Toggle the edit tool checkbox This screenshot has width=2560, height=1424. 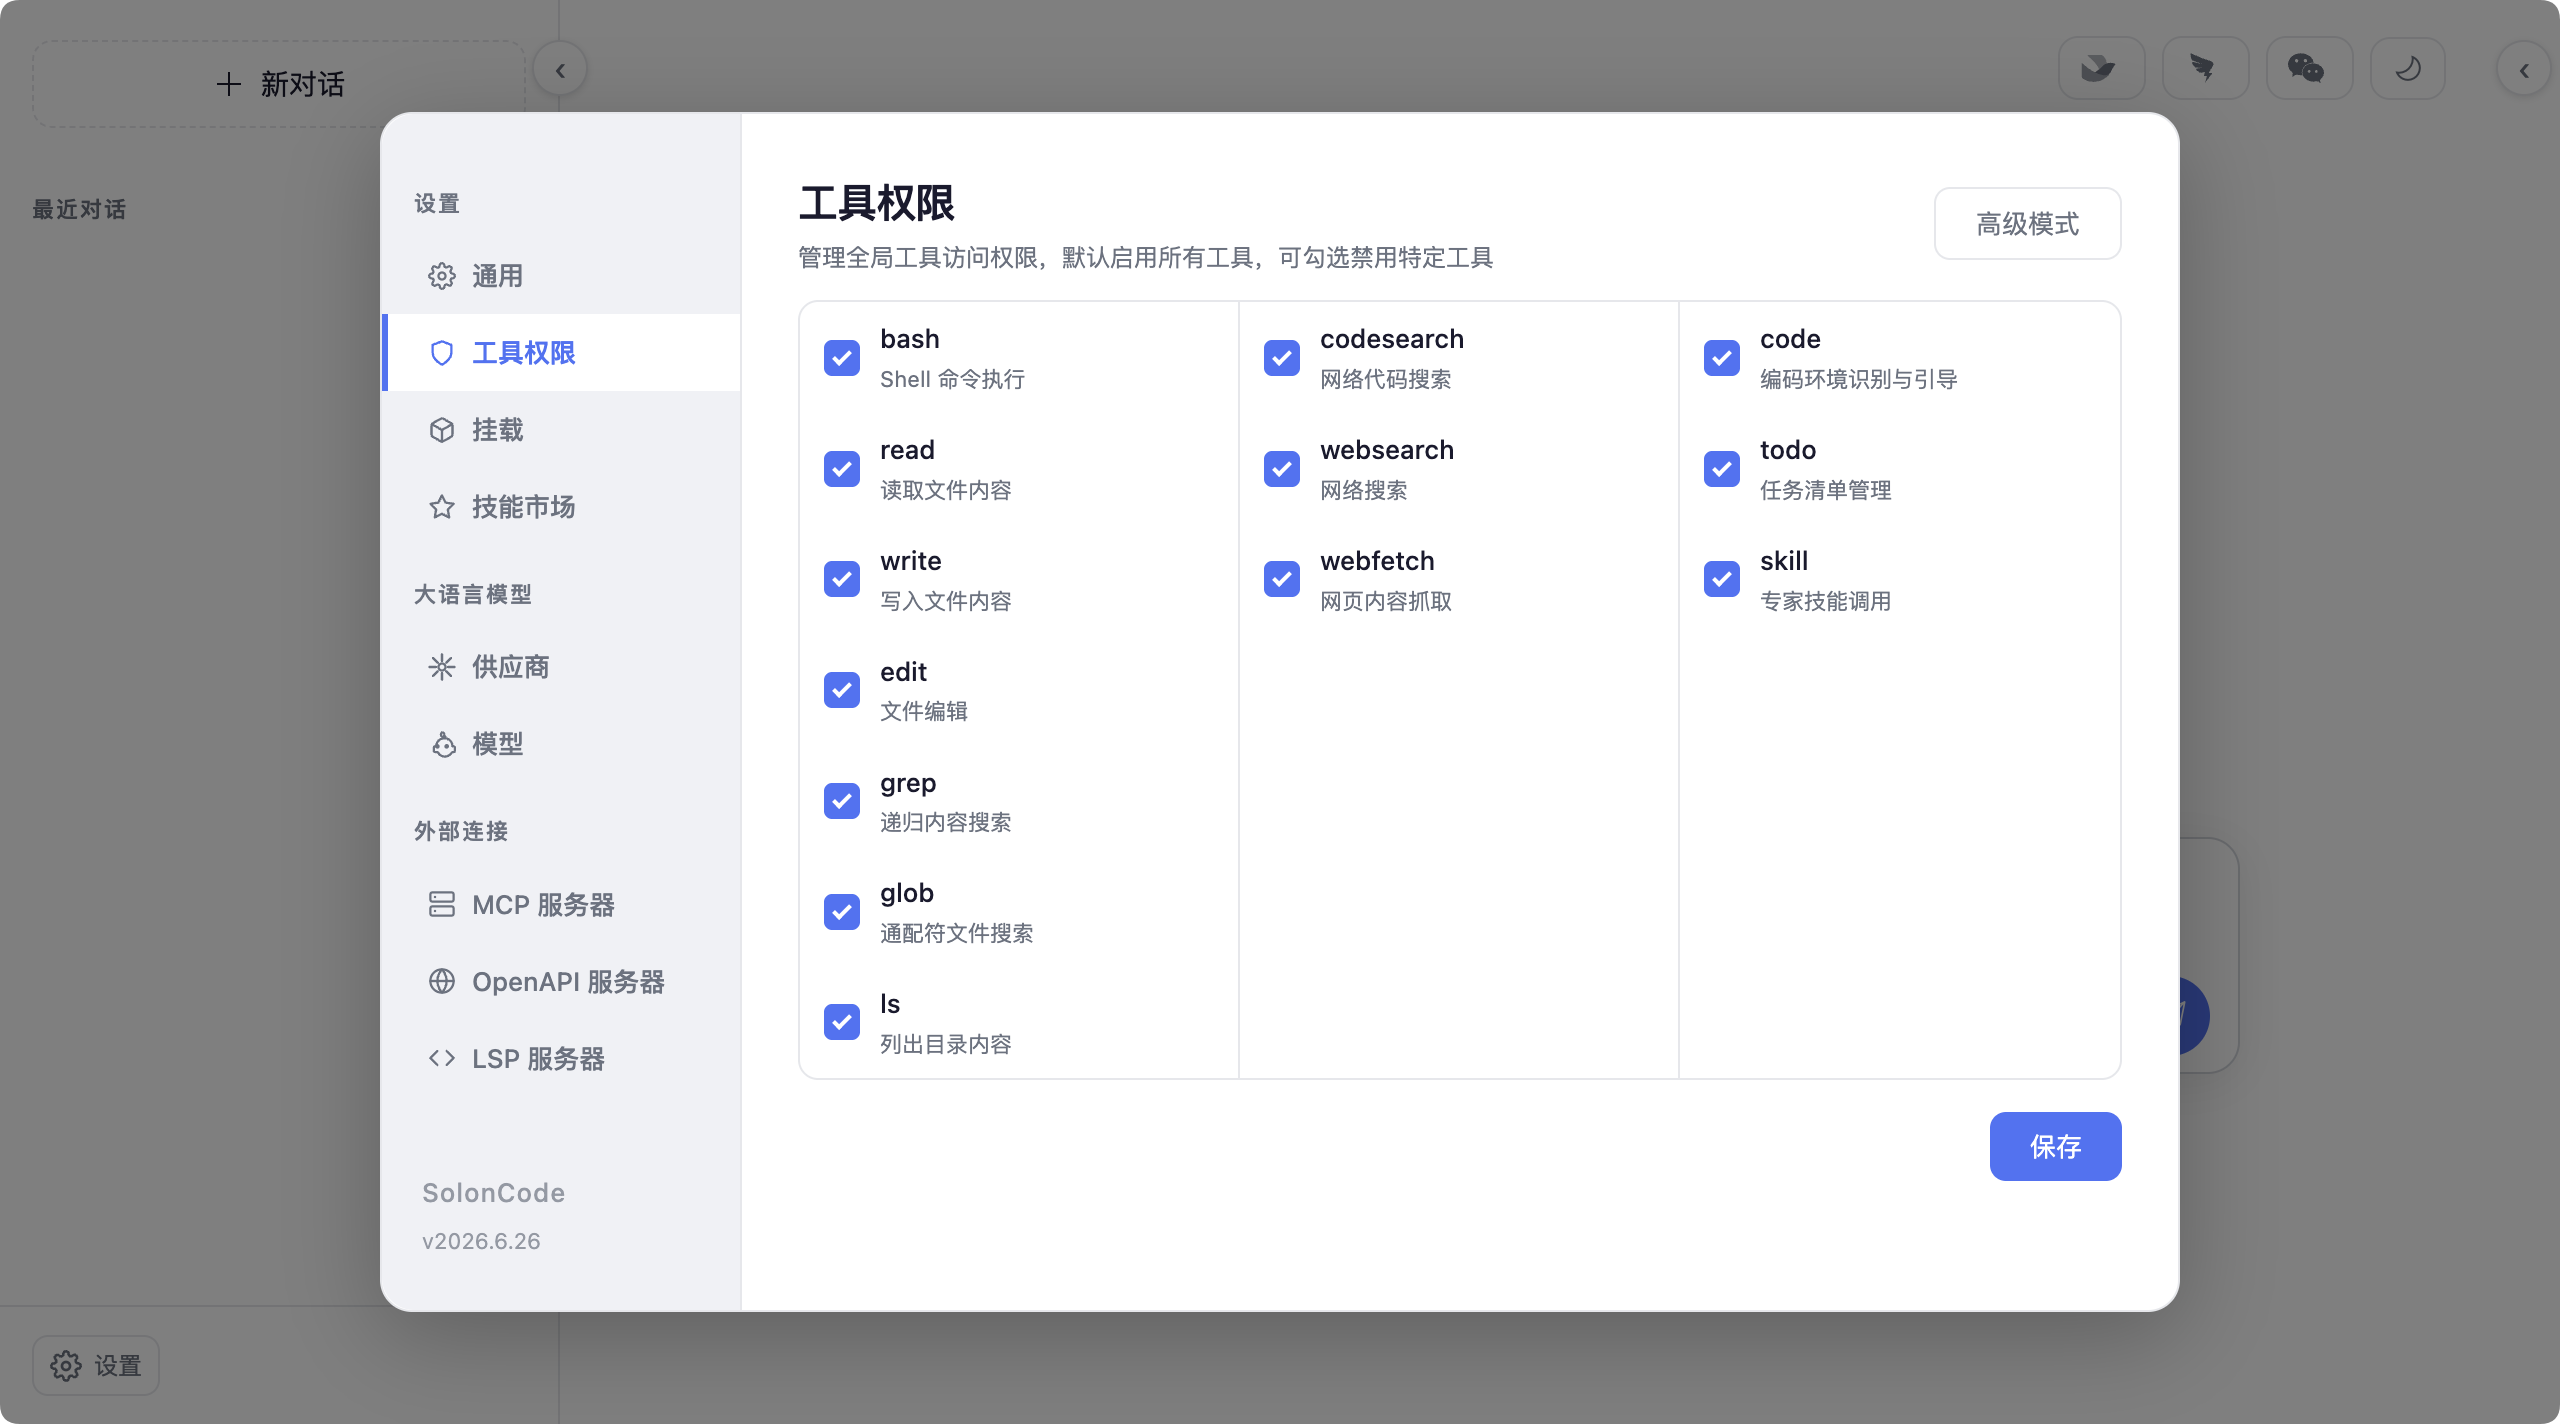tap(841, 690)
